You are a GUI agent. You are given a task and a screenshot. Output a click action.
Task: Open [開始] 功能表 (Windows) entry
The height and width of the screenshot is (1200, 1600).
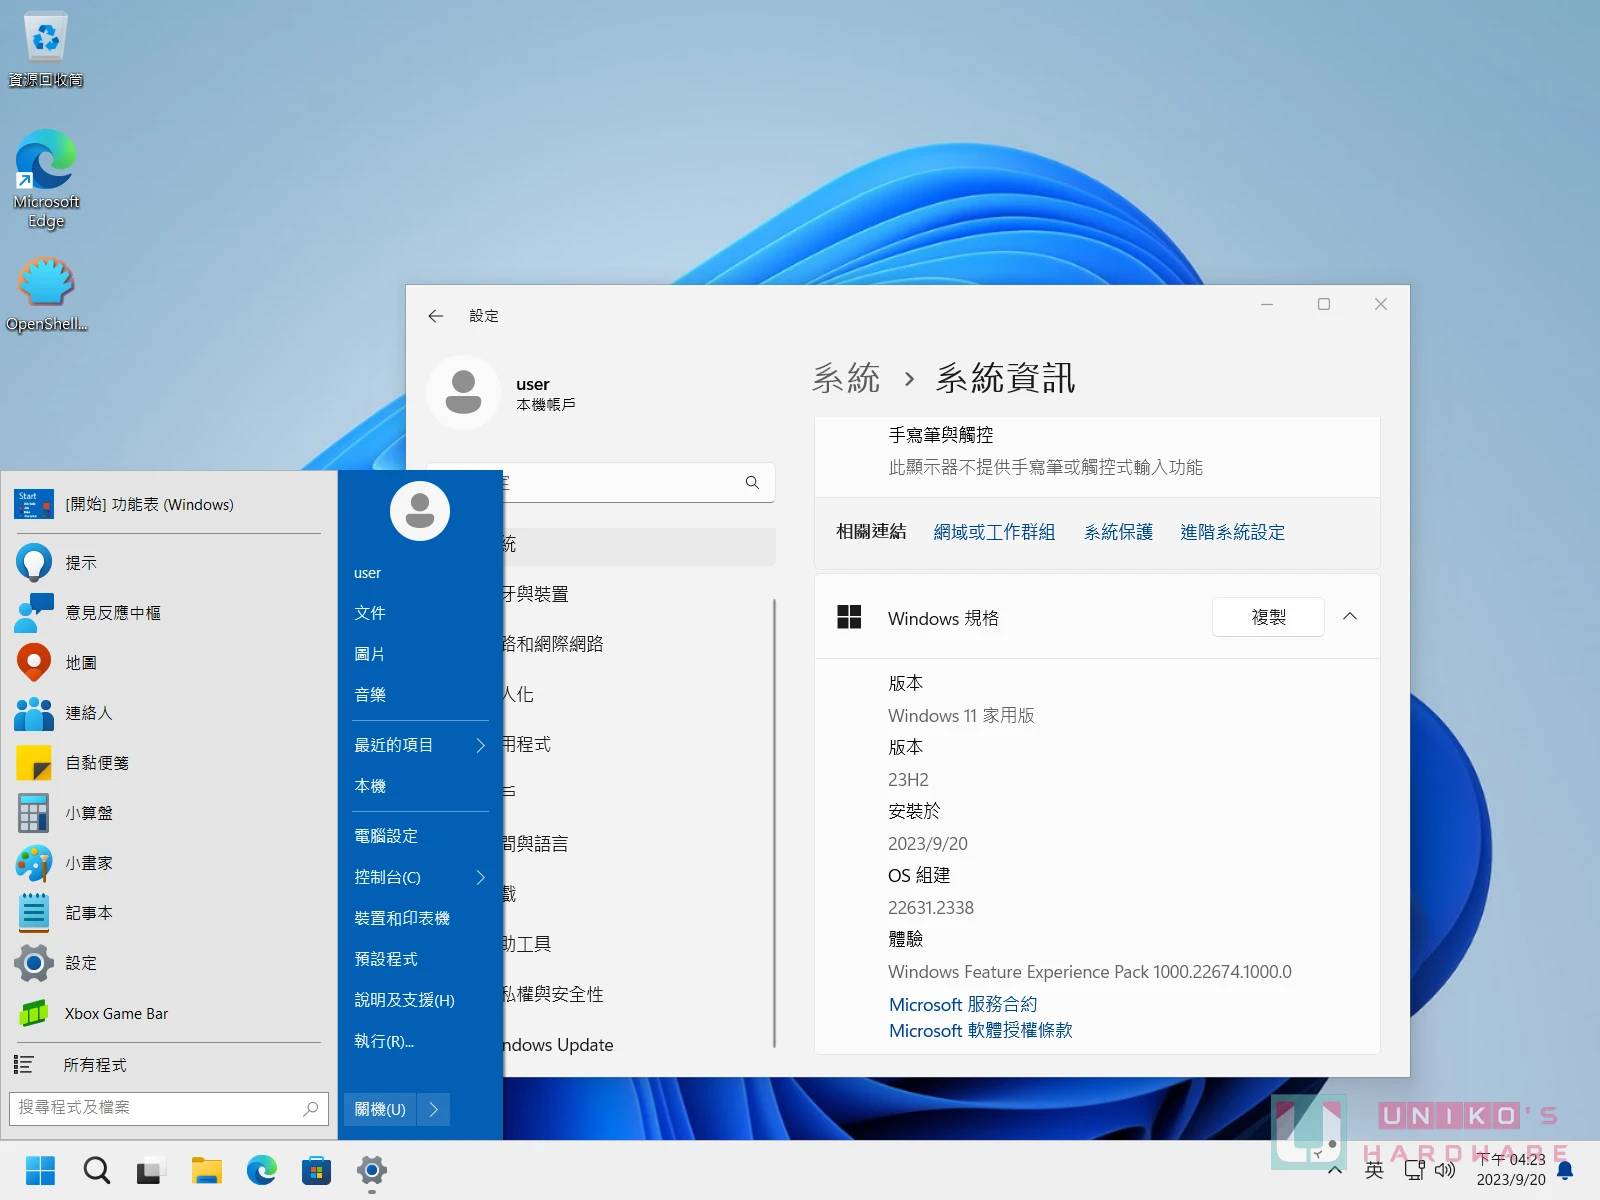pos(168,504)
